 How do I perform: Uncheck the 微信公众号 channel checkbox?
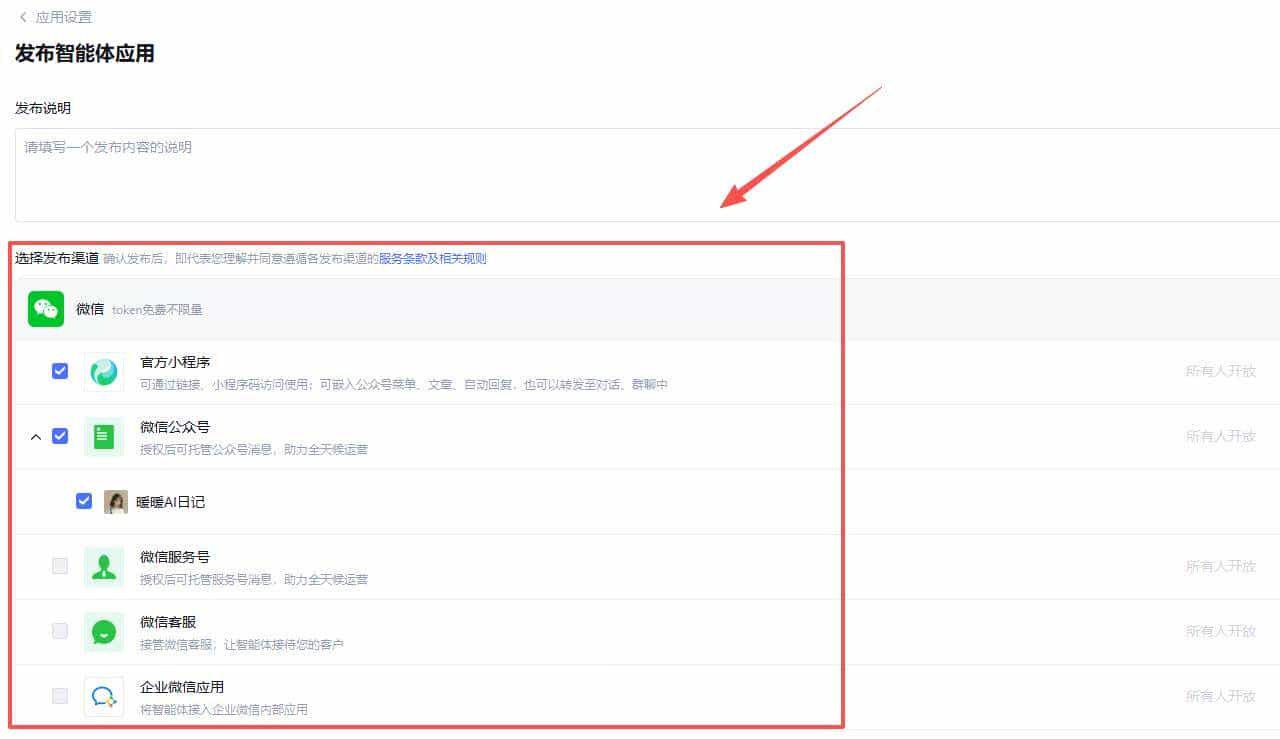(59, 436)
